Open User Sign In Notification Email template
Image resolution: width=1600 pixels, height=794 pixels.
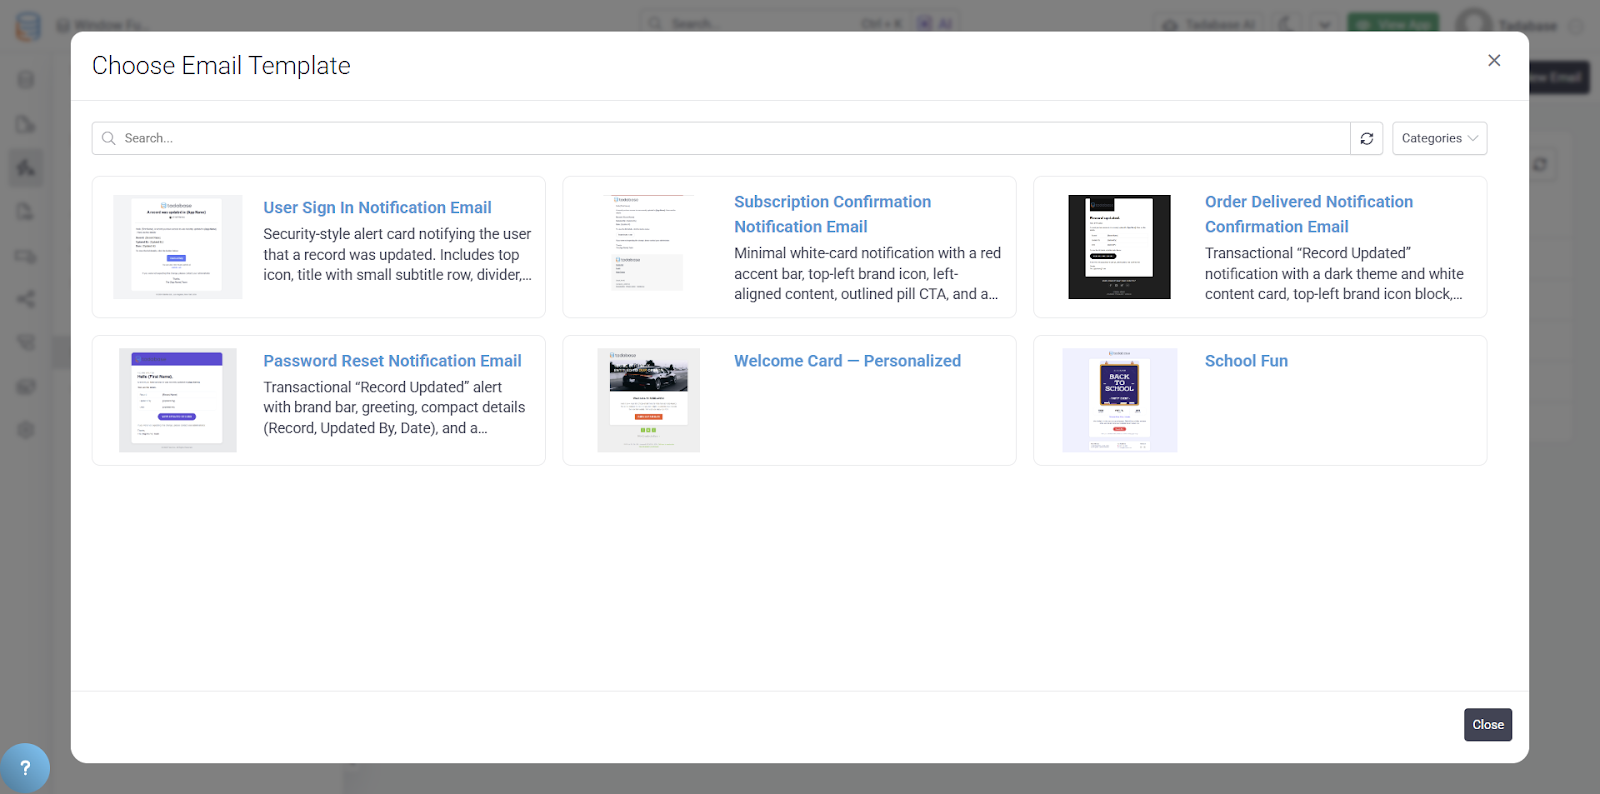click(377, 208)
